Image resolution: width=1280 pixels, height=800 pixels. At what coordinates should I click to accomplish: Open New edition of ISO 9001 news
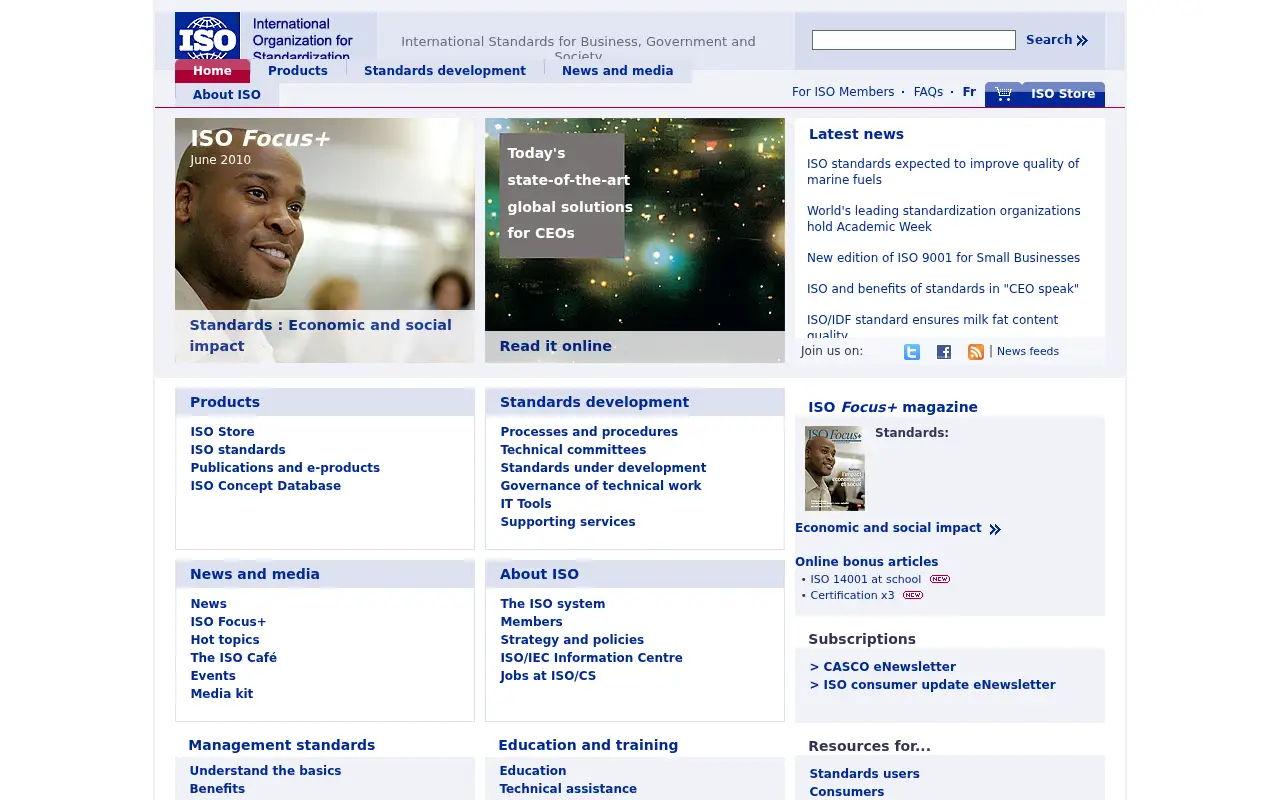943,258
